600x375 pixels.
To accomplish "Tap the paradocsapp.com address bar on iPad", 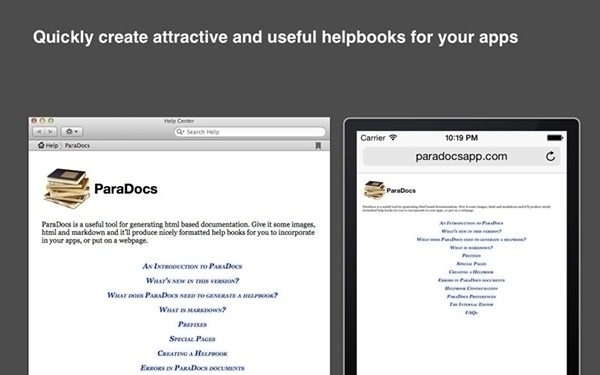I will tap(461, 156).
